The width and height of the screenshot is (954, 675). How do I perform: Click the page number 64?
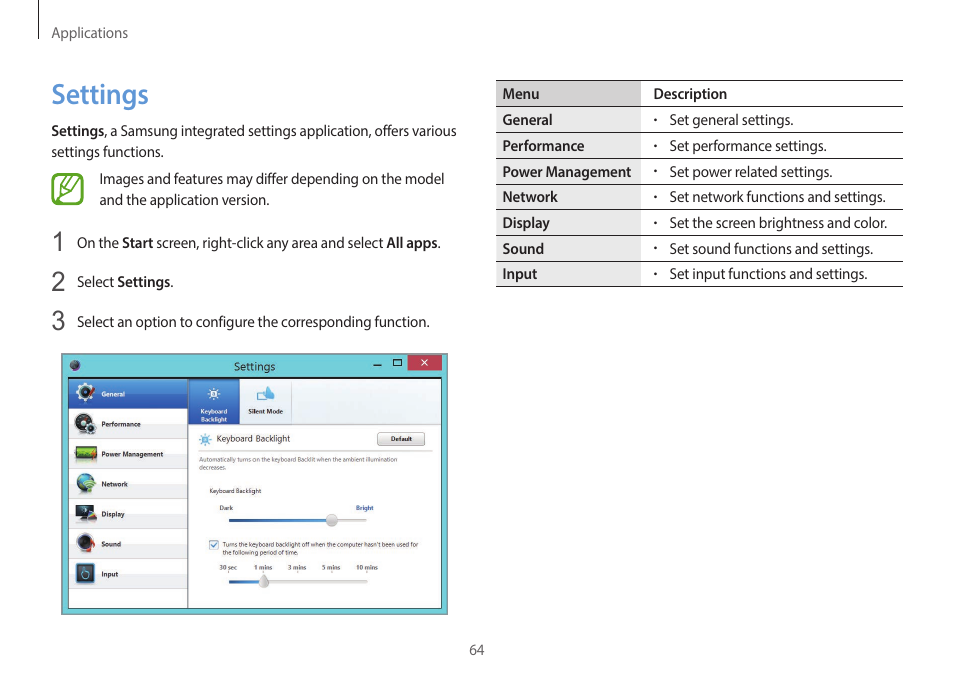[x=476, y=650]
